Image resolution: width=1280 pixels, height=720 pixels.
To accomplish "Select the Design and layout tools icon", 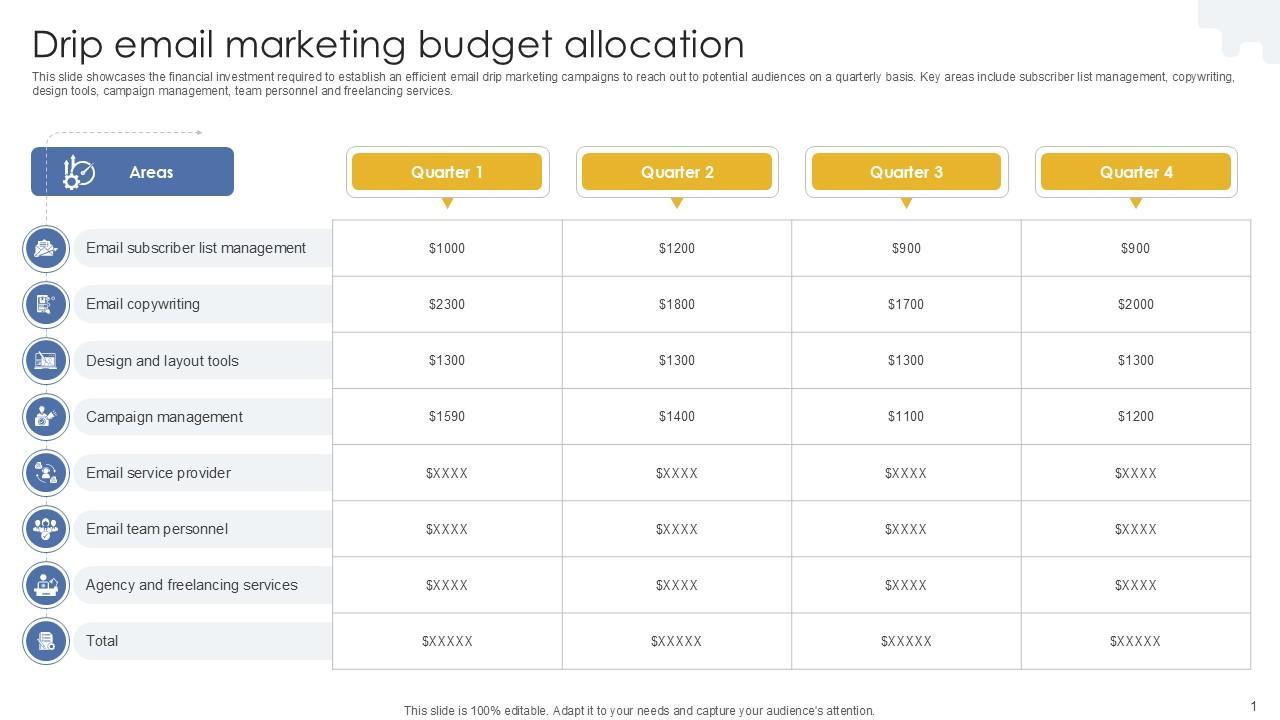I will point(46,361).
